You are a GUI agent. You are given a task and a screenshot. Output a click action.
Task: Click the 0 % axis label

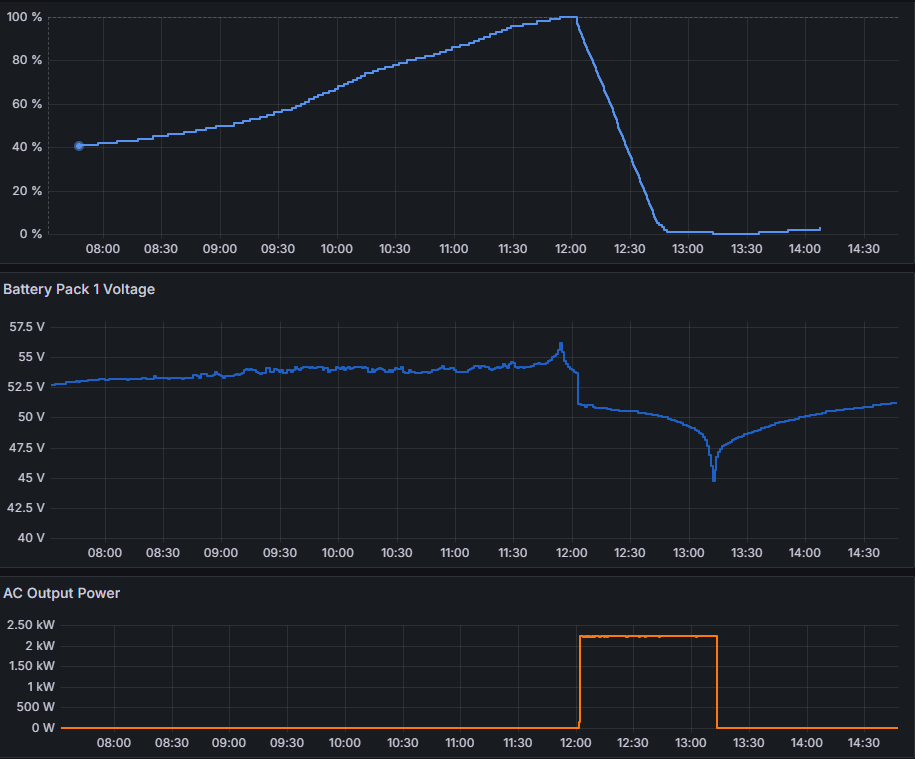[x=30, y=234]
